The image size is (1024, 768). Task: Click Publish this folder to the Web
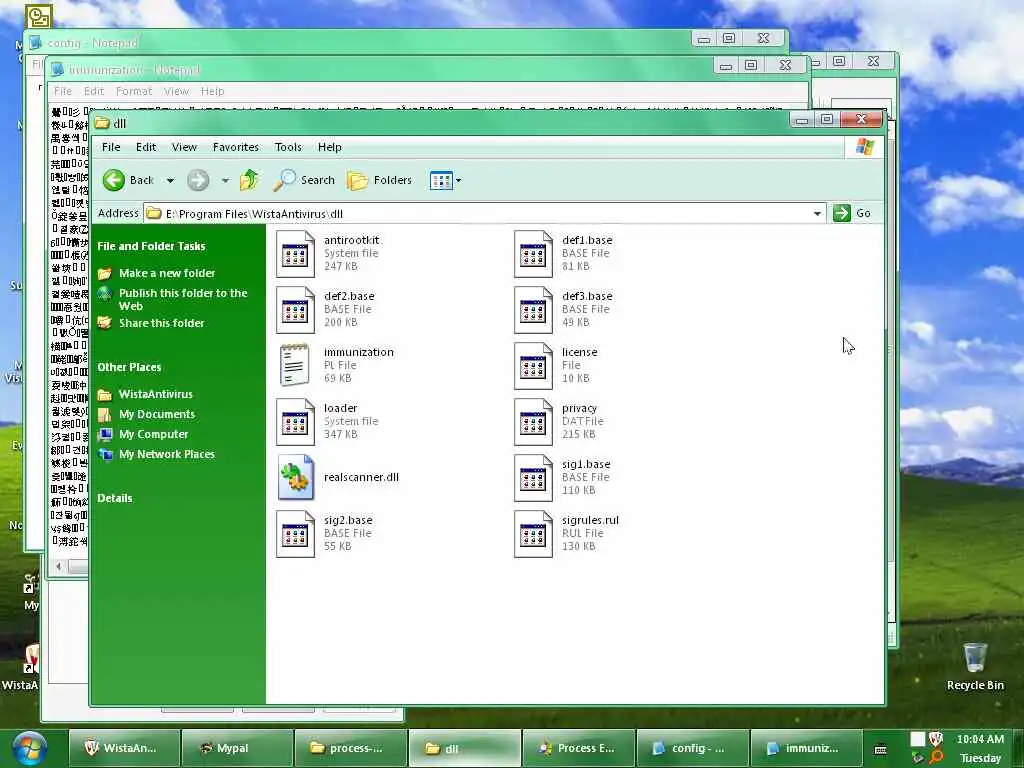(183, 299)
